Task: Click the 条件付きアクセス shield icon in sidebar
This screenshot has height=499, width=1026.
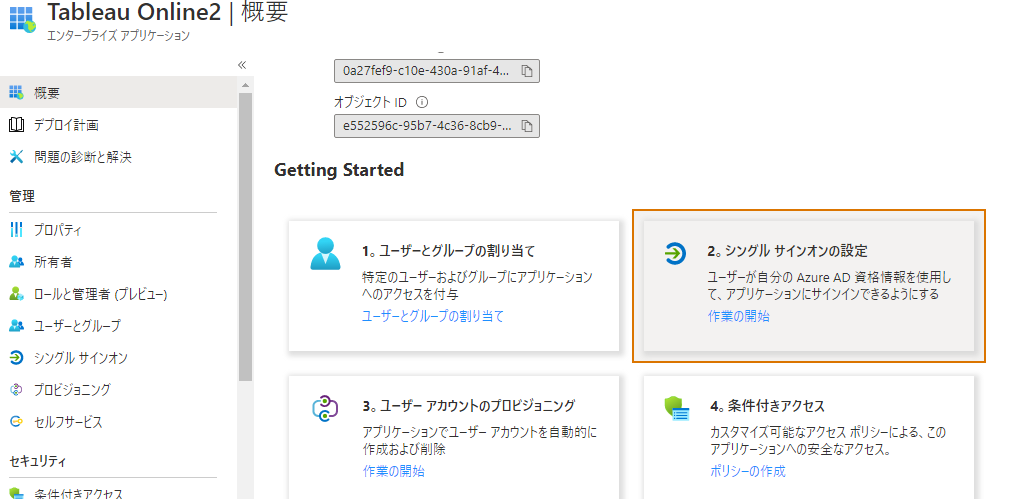Action: pos(16,494)
